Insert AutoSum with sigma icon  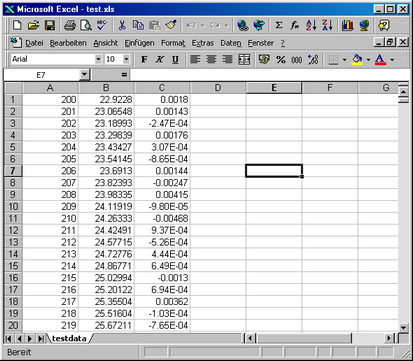[x=279, y=25]
